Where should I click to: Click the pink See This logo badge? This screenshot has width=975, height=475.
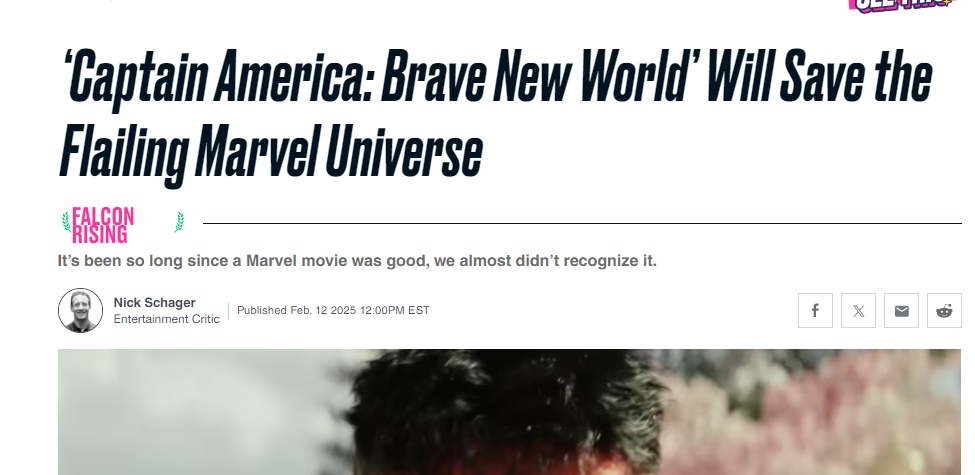(x=901, y=5)
